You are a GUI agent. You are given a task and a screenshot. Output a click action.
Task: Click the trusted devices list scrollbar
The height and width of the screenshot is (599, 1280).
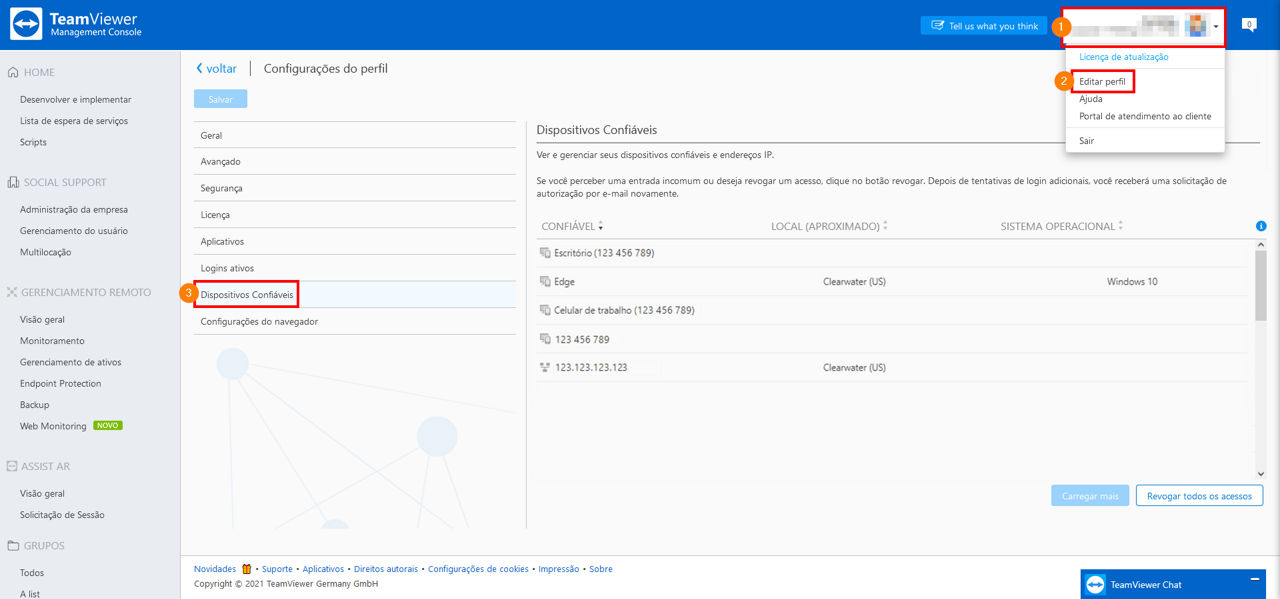pos(1261,285)
